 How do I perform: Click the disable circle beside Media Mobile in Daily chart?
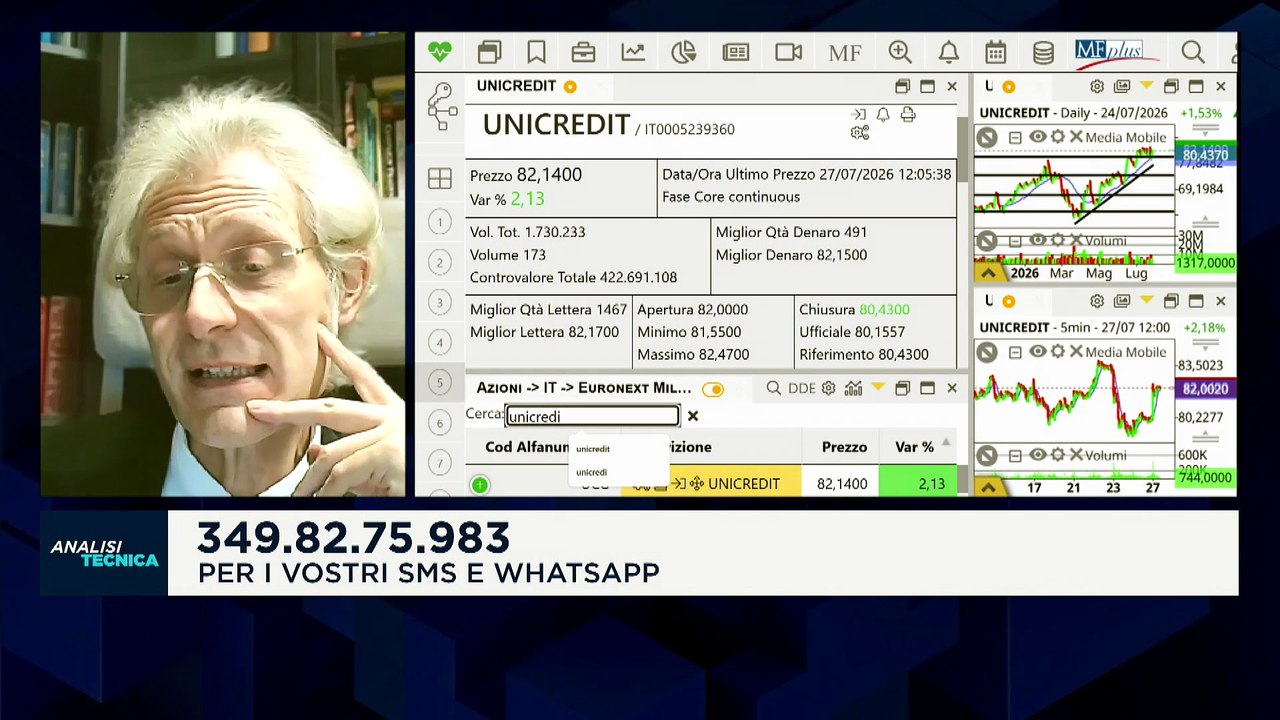coord(987,138)
